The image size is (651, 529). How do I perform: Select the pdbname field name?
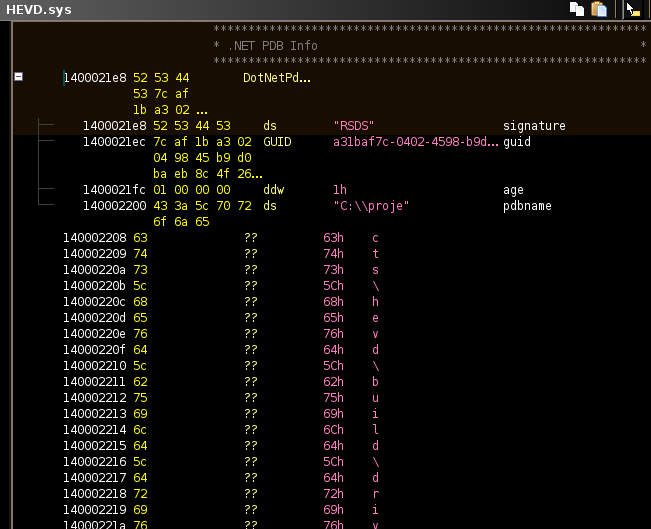(x=527, y=206)
